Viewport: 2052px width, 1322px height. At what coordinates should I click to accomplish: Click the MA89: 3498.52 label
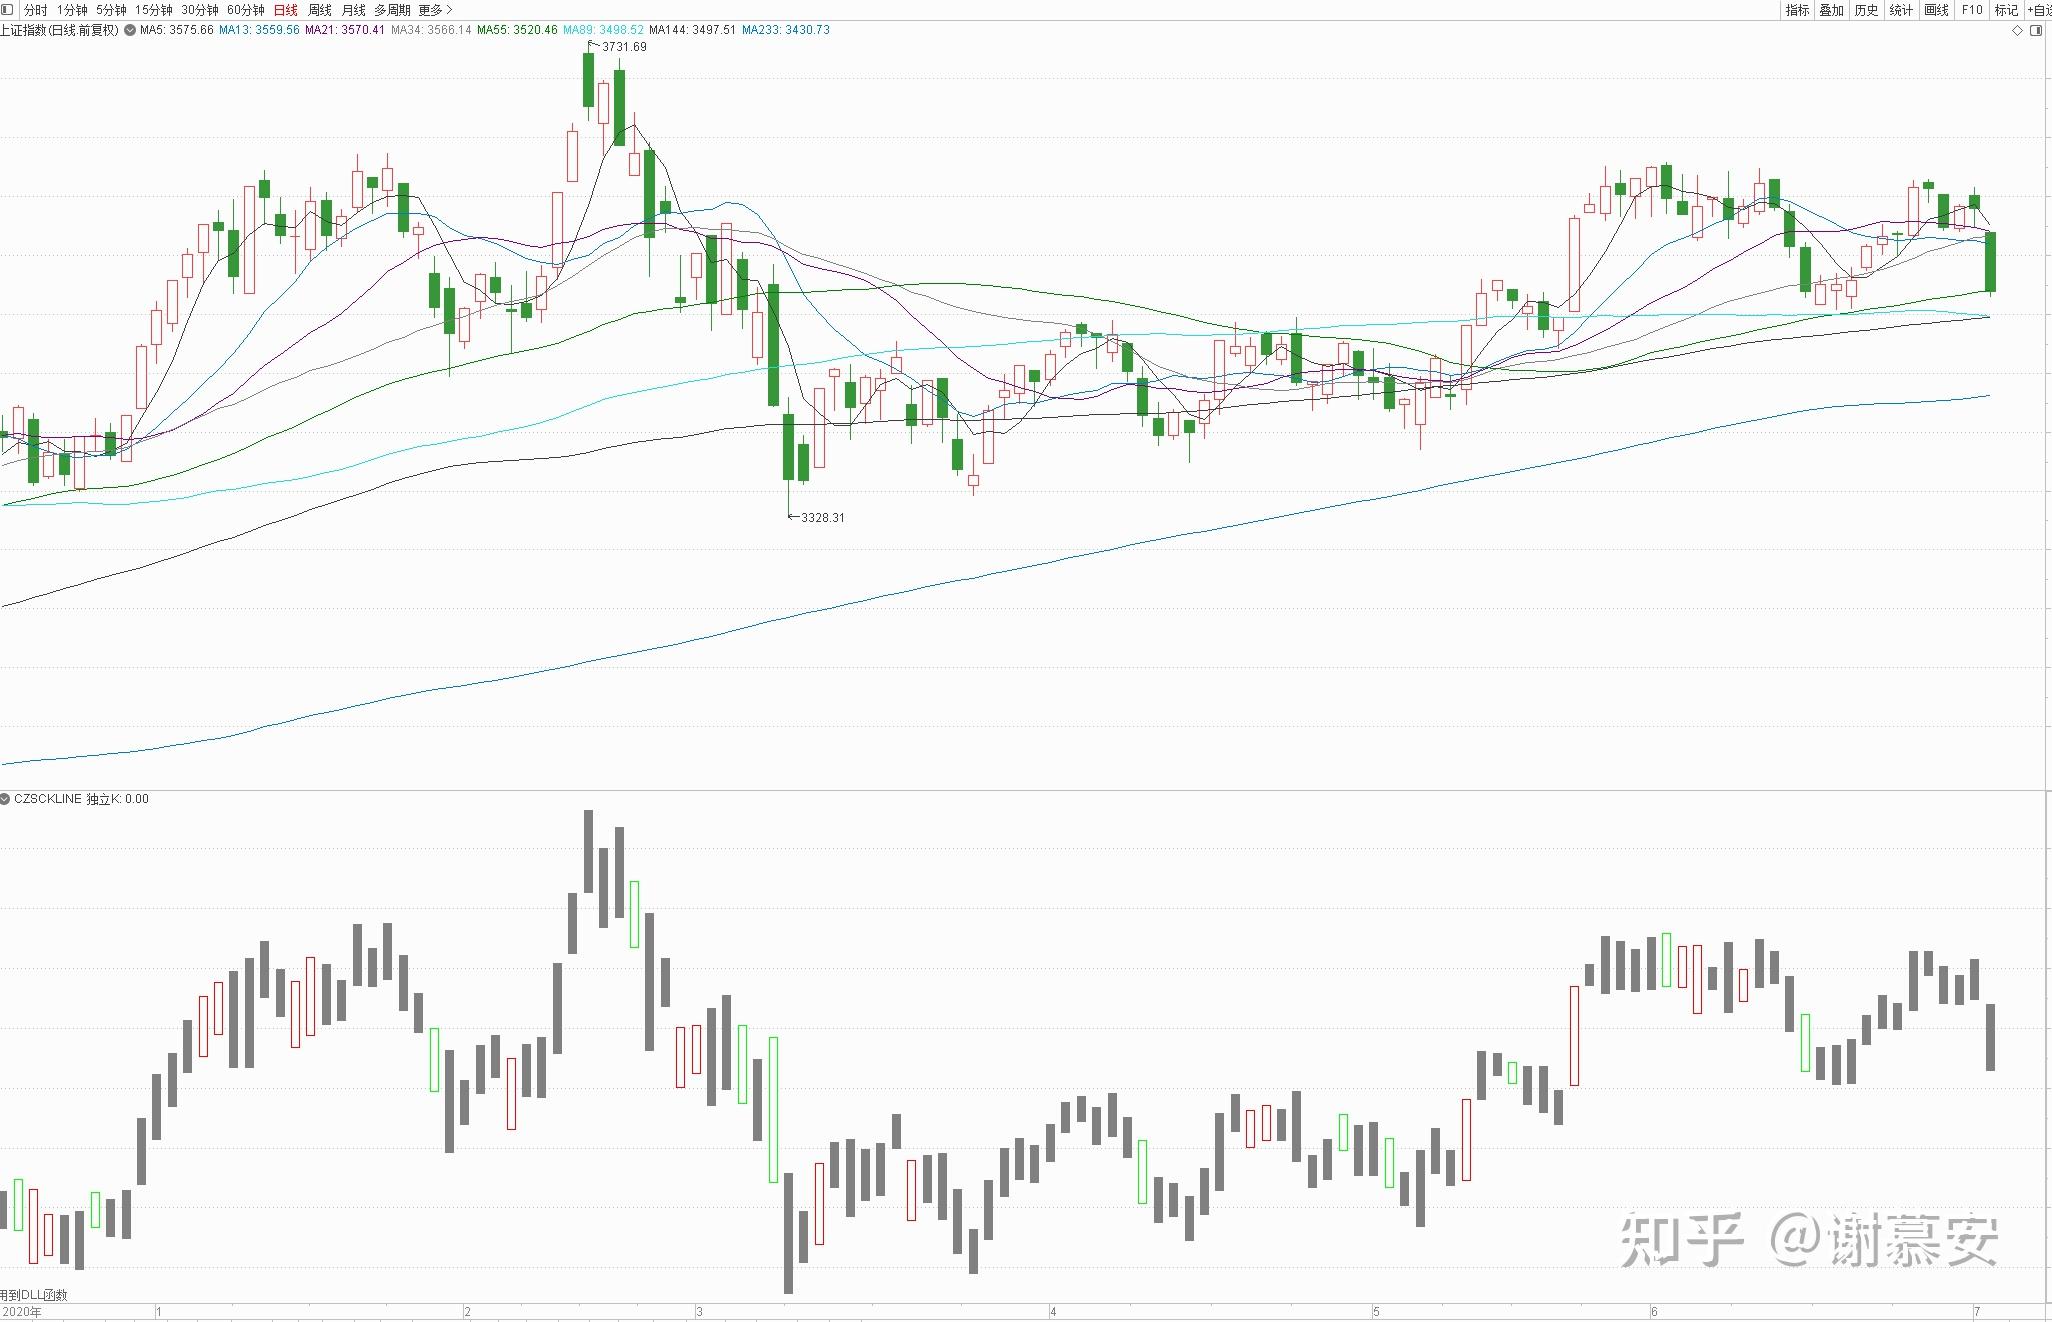[x=603, y=30]
